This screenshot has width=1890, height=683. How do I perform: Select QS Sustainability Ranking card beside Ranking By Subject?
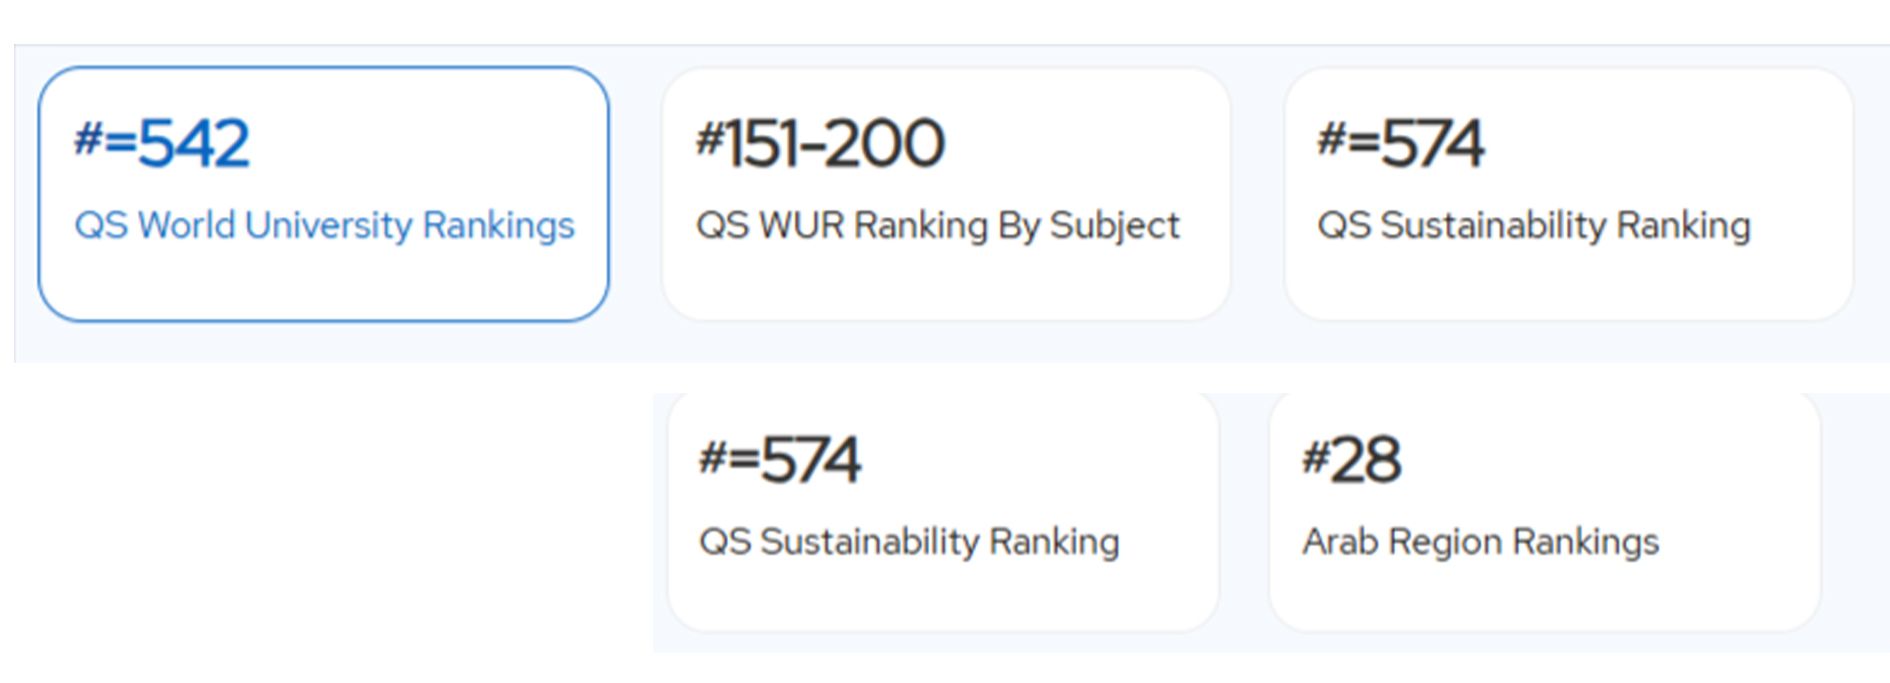[1568, 194]
